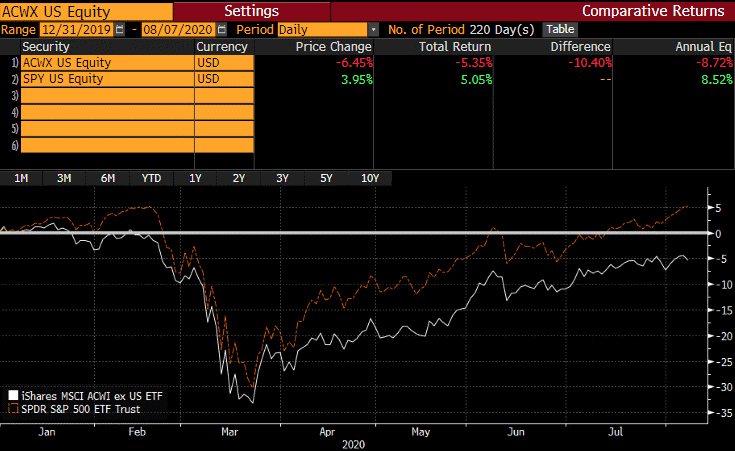Select the Comparative Returns header tab
Screen dimensions: 735x451
pyautogui.click(x=653, y=11)
